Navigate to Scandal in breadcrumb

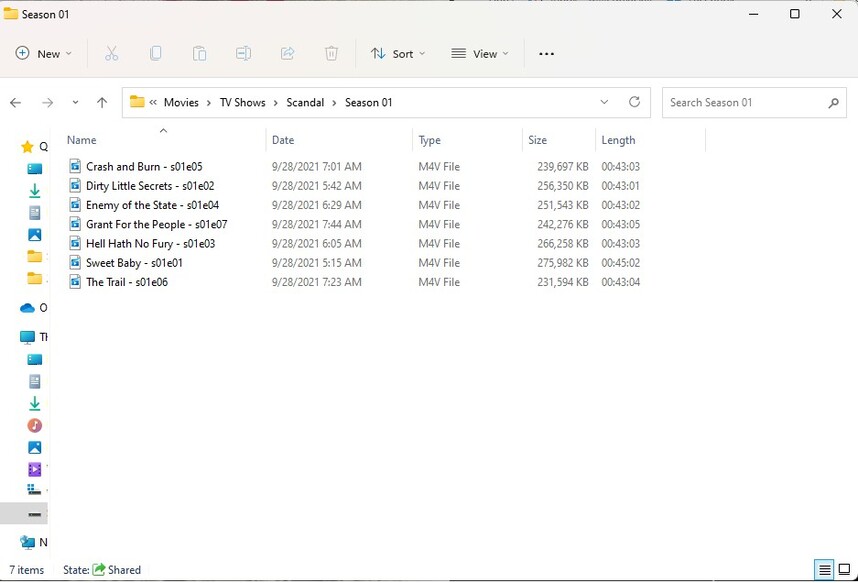[x=305, y=102]
